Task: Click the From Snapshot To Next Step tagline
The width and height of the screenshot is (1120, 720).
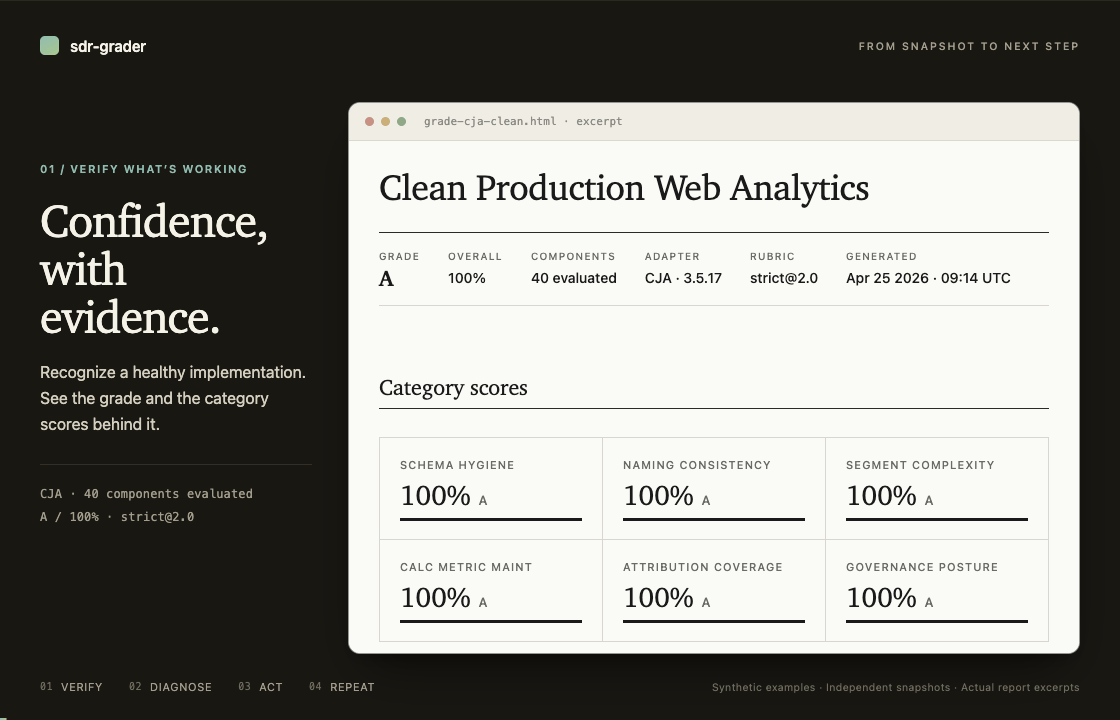Action: click(969, 46)
